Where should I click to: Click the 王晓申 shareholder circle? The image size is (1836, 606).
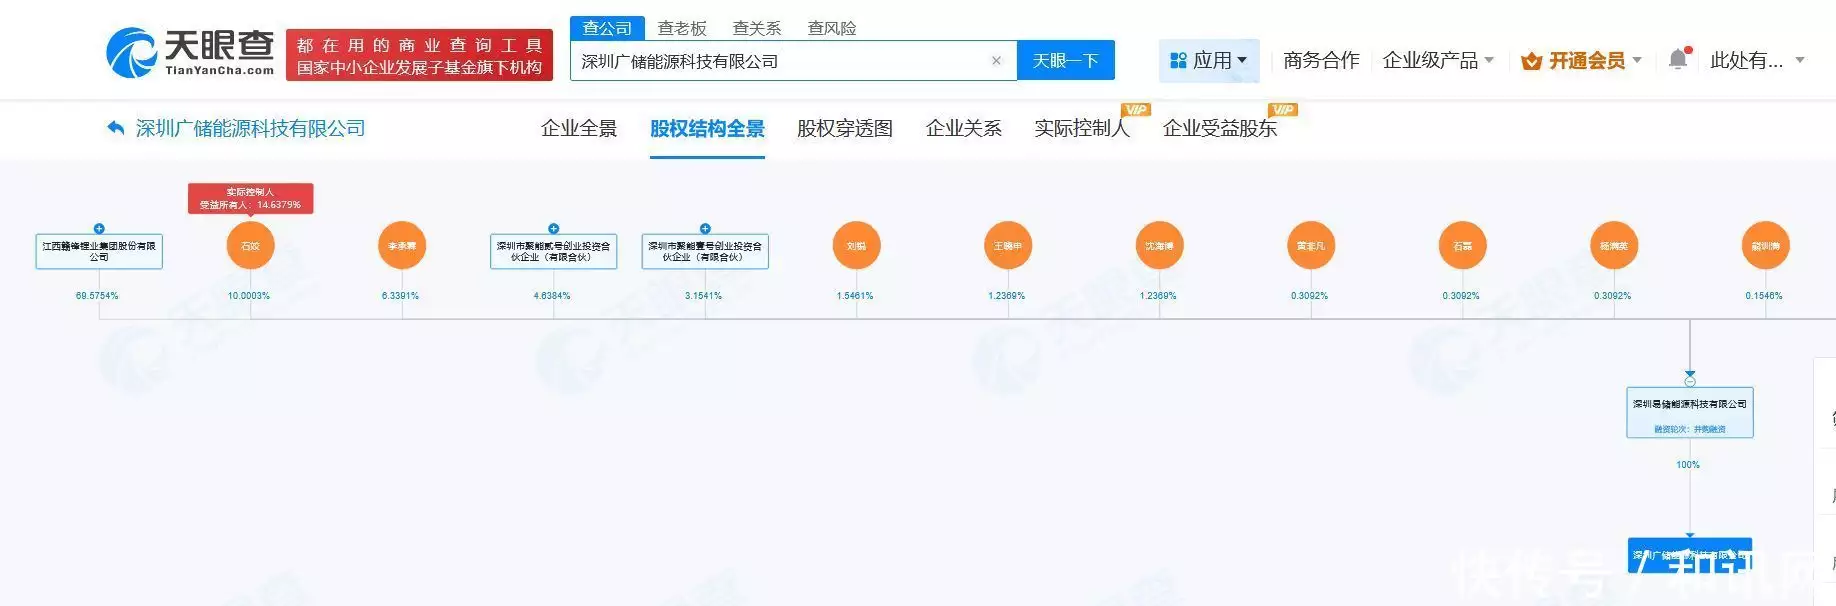1008,246
